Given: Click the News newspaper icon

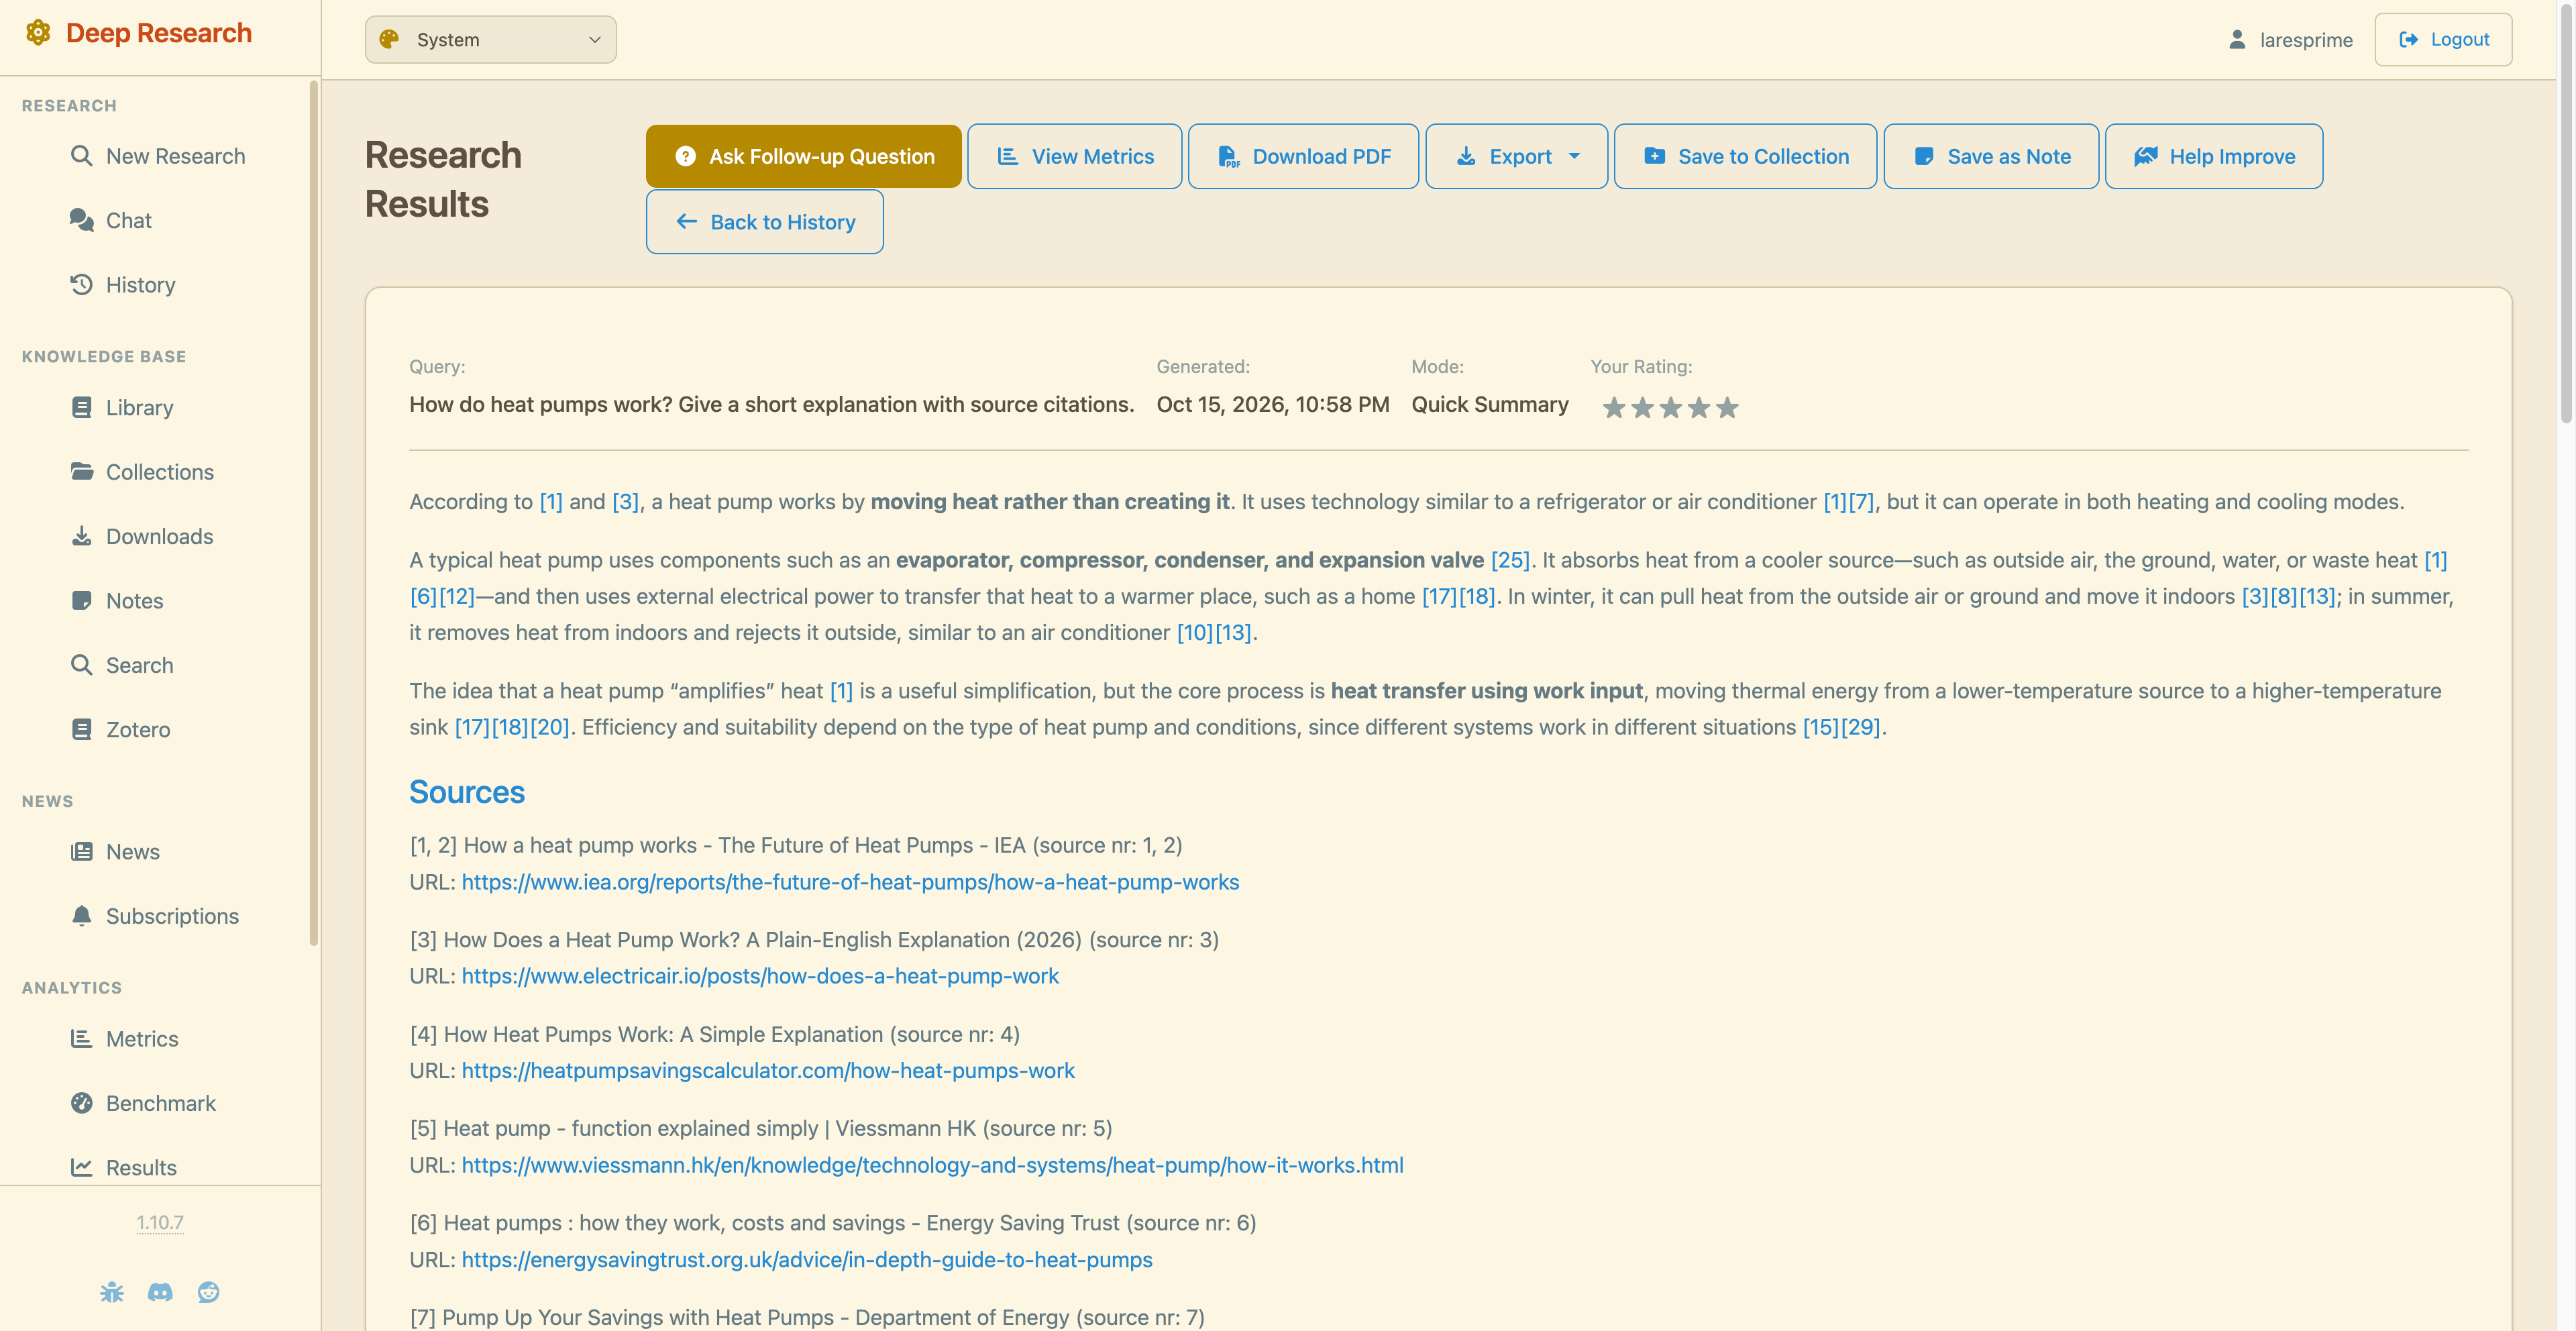Looking at the screenshot, I should pos(81,851).
